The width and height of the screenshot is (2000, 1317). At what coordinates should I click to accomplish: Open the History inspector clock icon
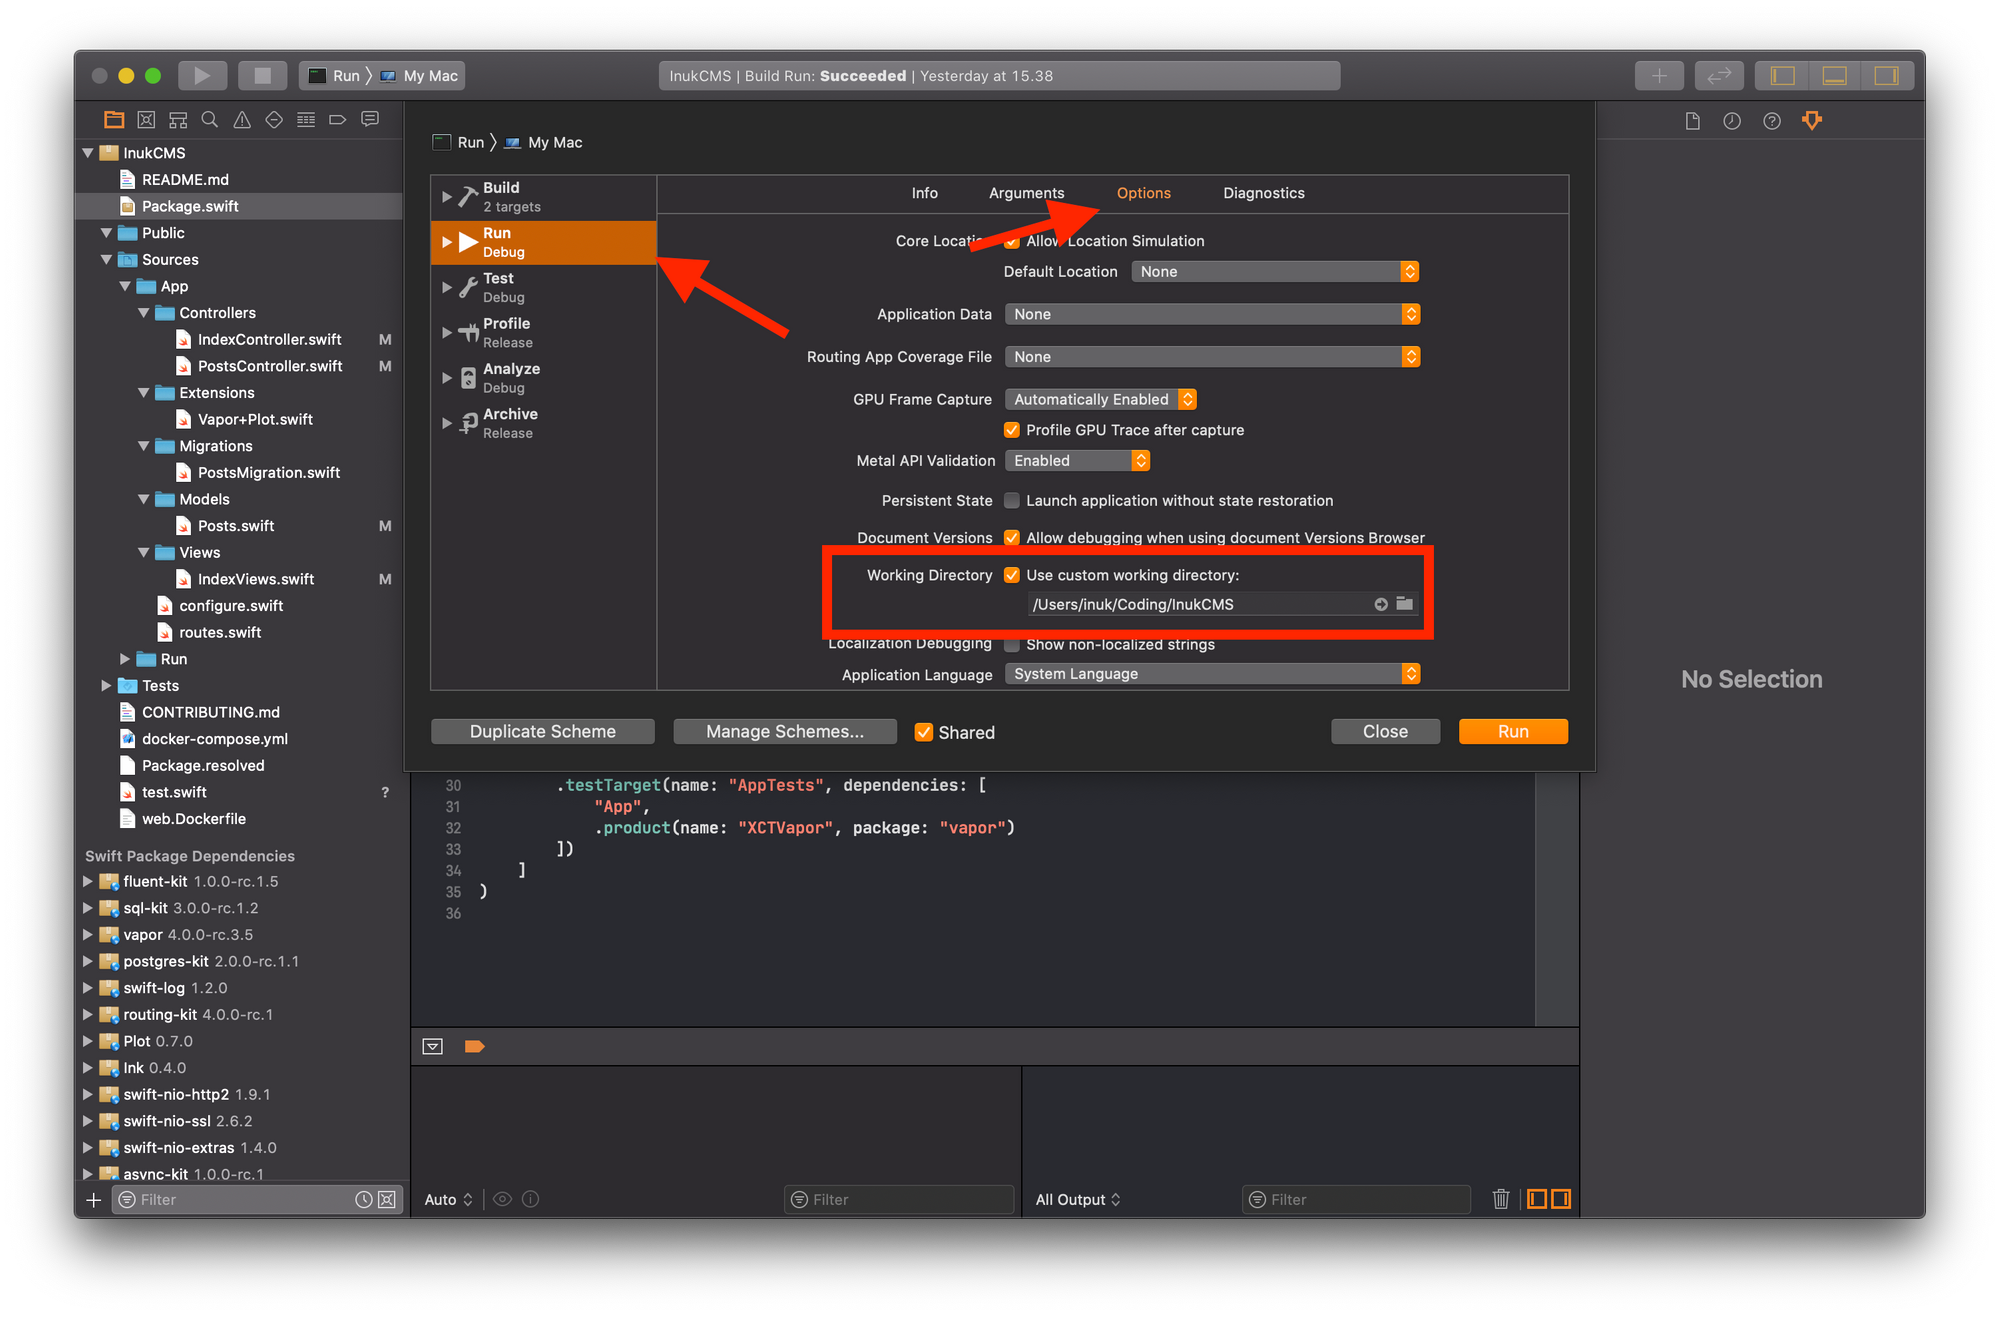coord(1732,121)
